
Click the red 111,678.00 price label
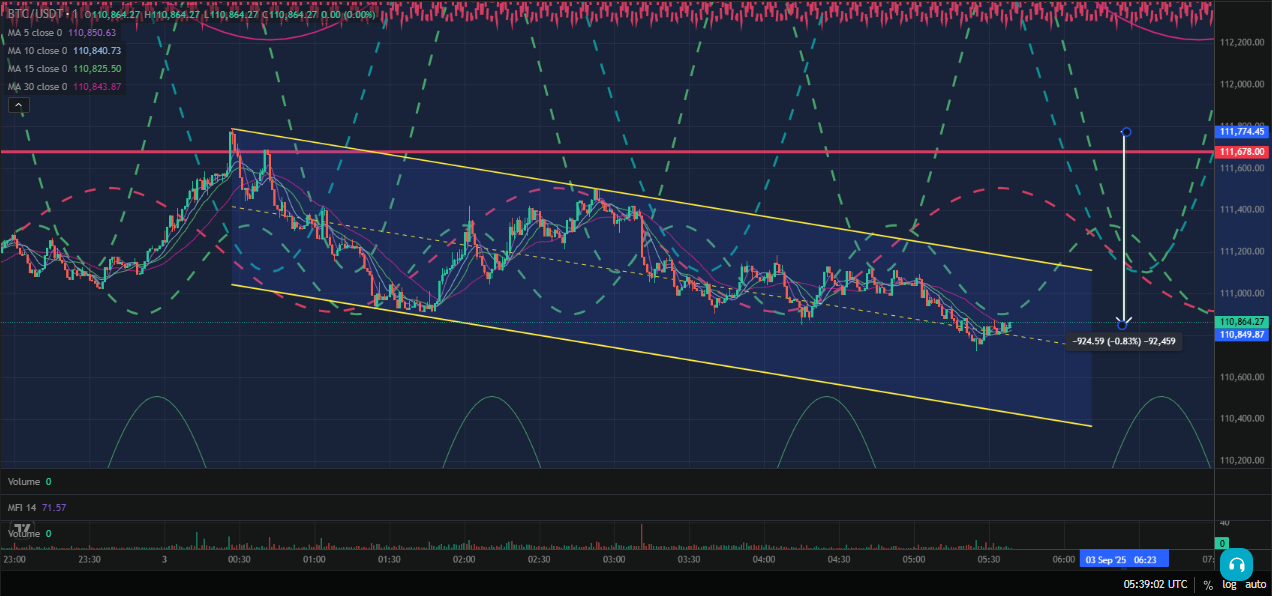coord(1243,152)
